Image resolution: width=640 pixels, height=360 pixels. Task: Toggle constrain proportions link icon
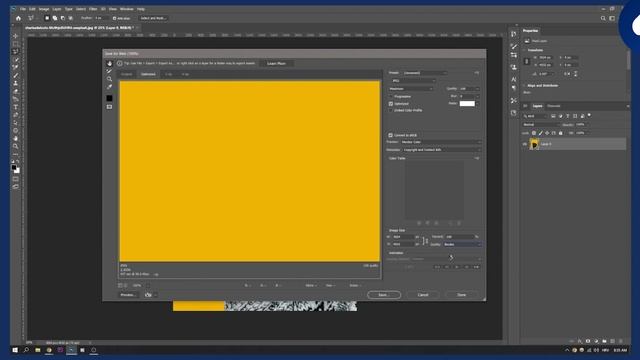click(x=425, y=240)
